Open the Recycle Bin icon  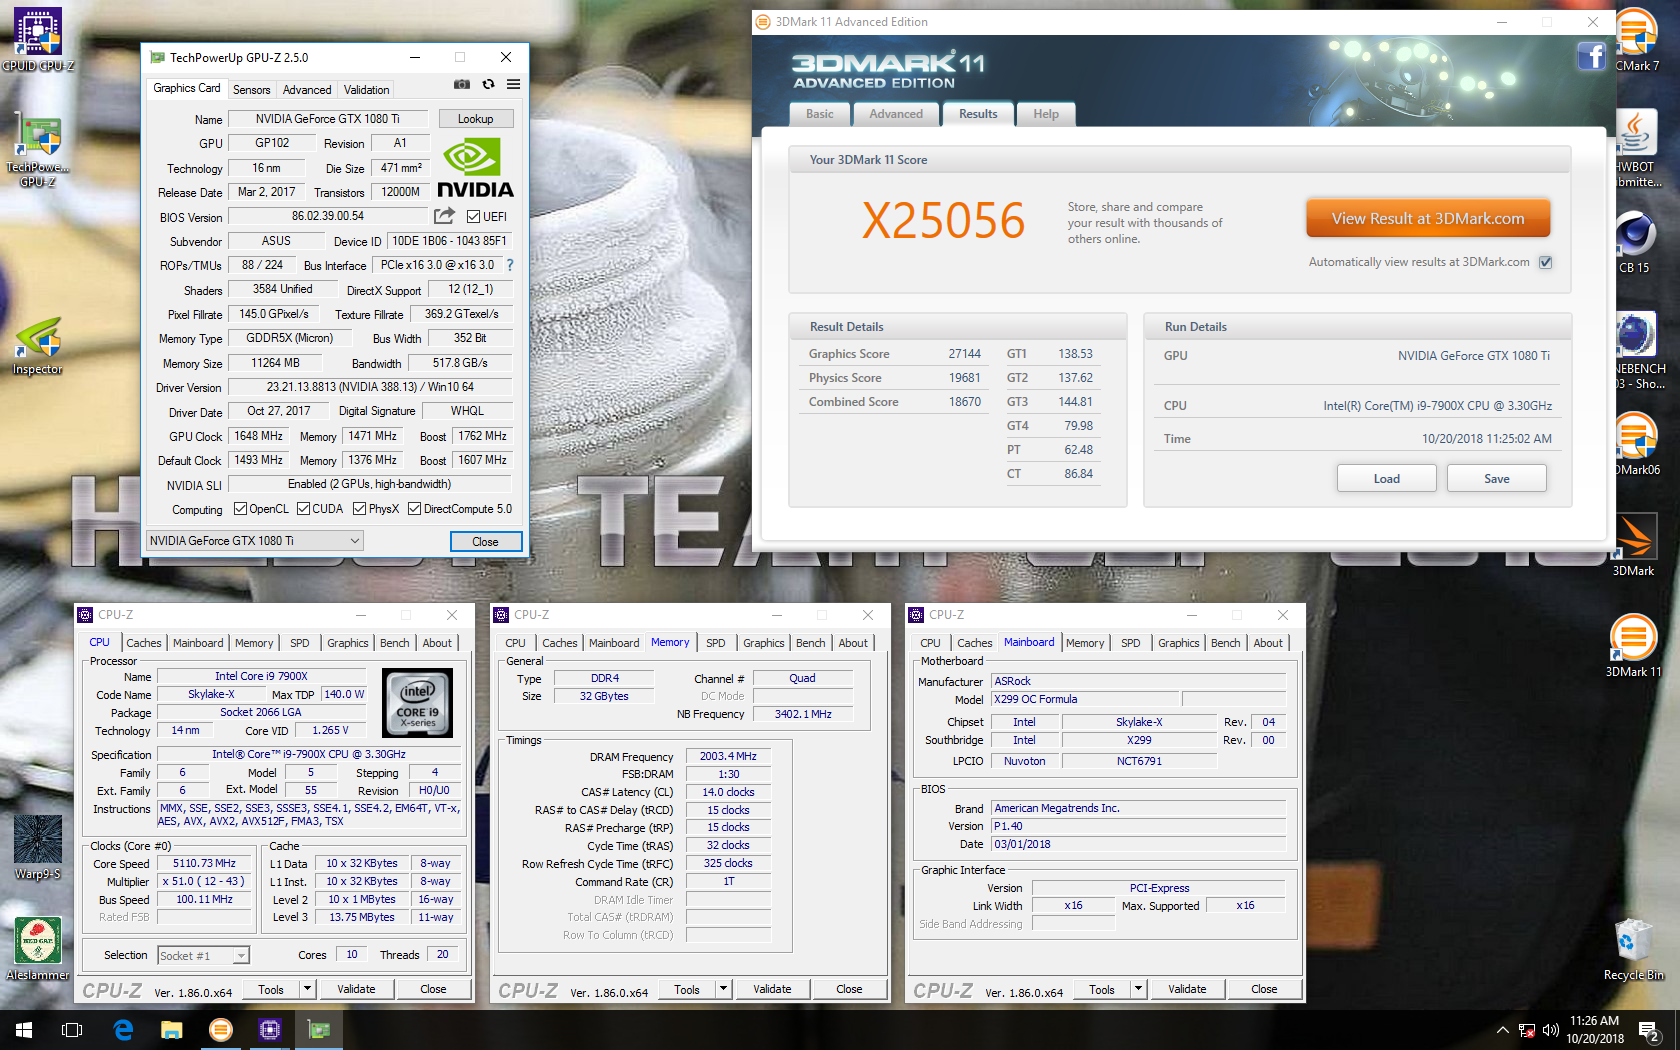1634,949
